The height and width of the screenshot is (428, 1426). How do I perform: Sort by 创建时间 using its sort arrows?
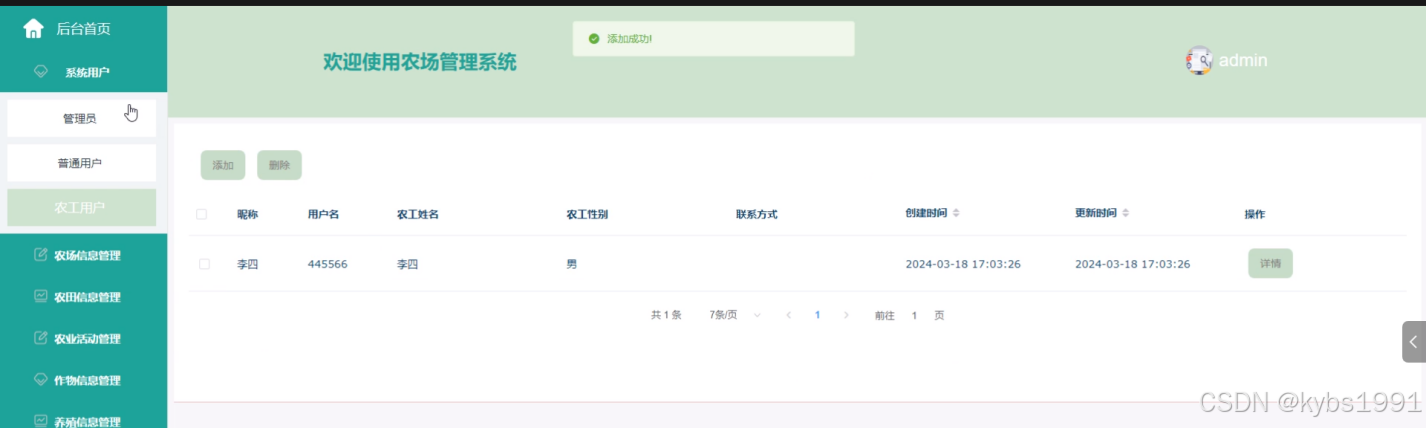pyautogui.click(x=956, y=214)
